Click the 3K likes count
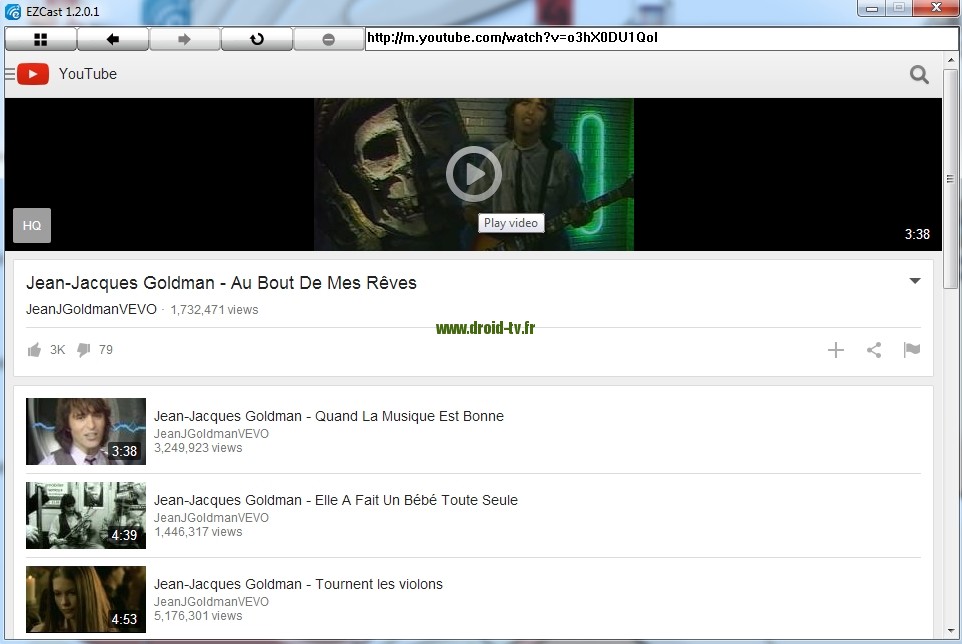The image size is (962, 644). (x=58, y=350)
